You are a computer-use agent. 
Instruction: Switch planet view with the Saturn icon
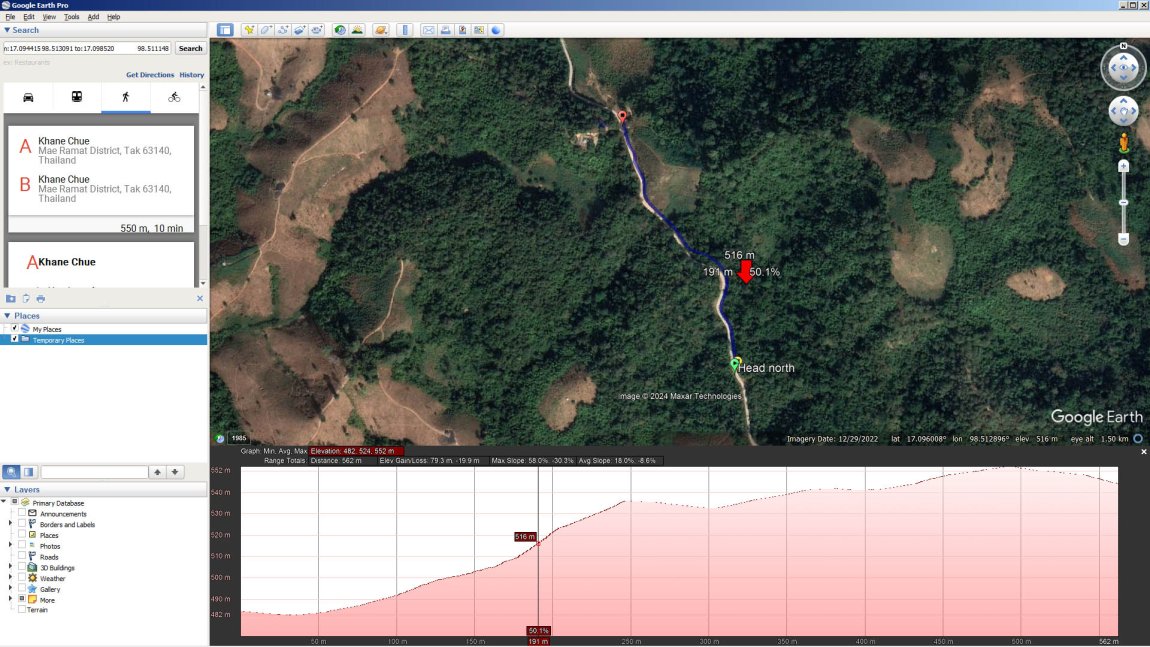381,30
